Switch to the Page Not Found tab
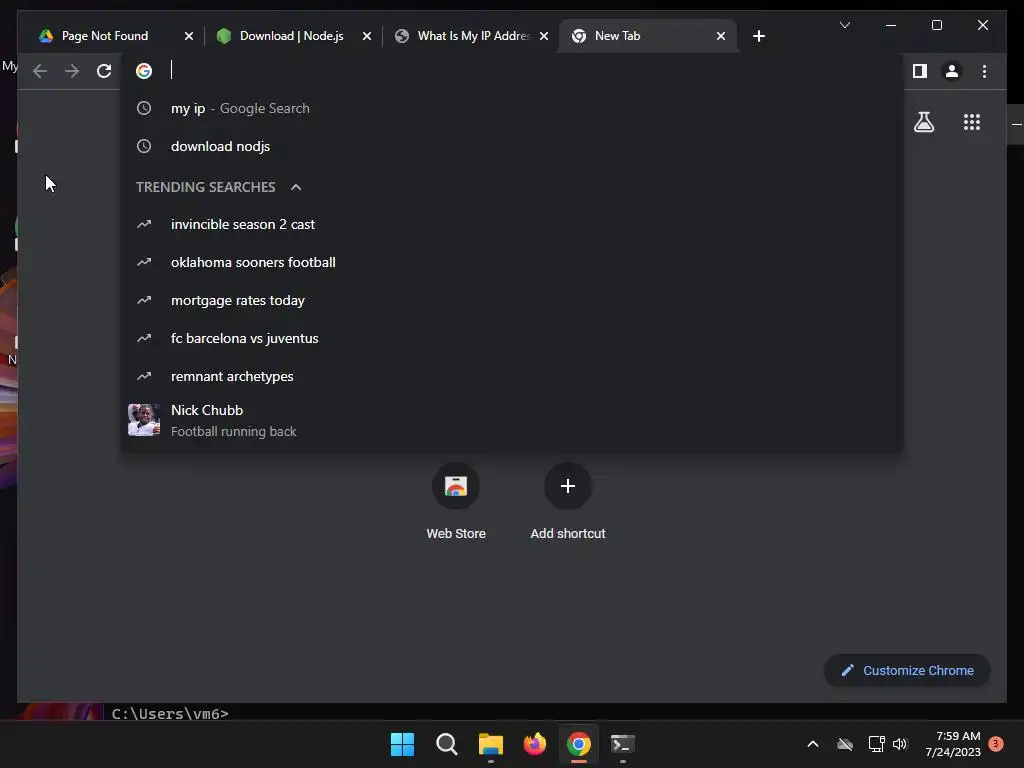This screenshot has width=1024, height=768. [104, 36]
